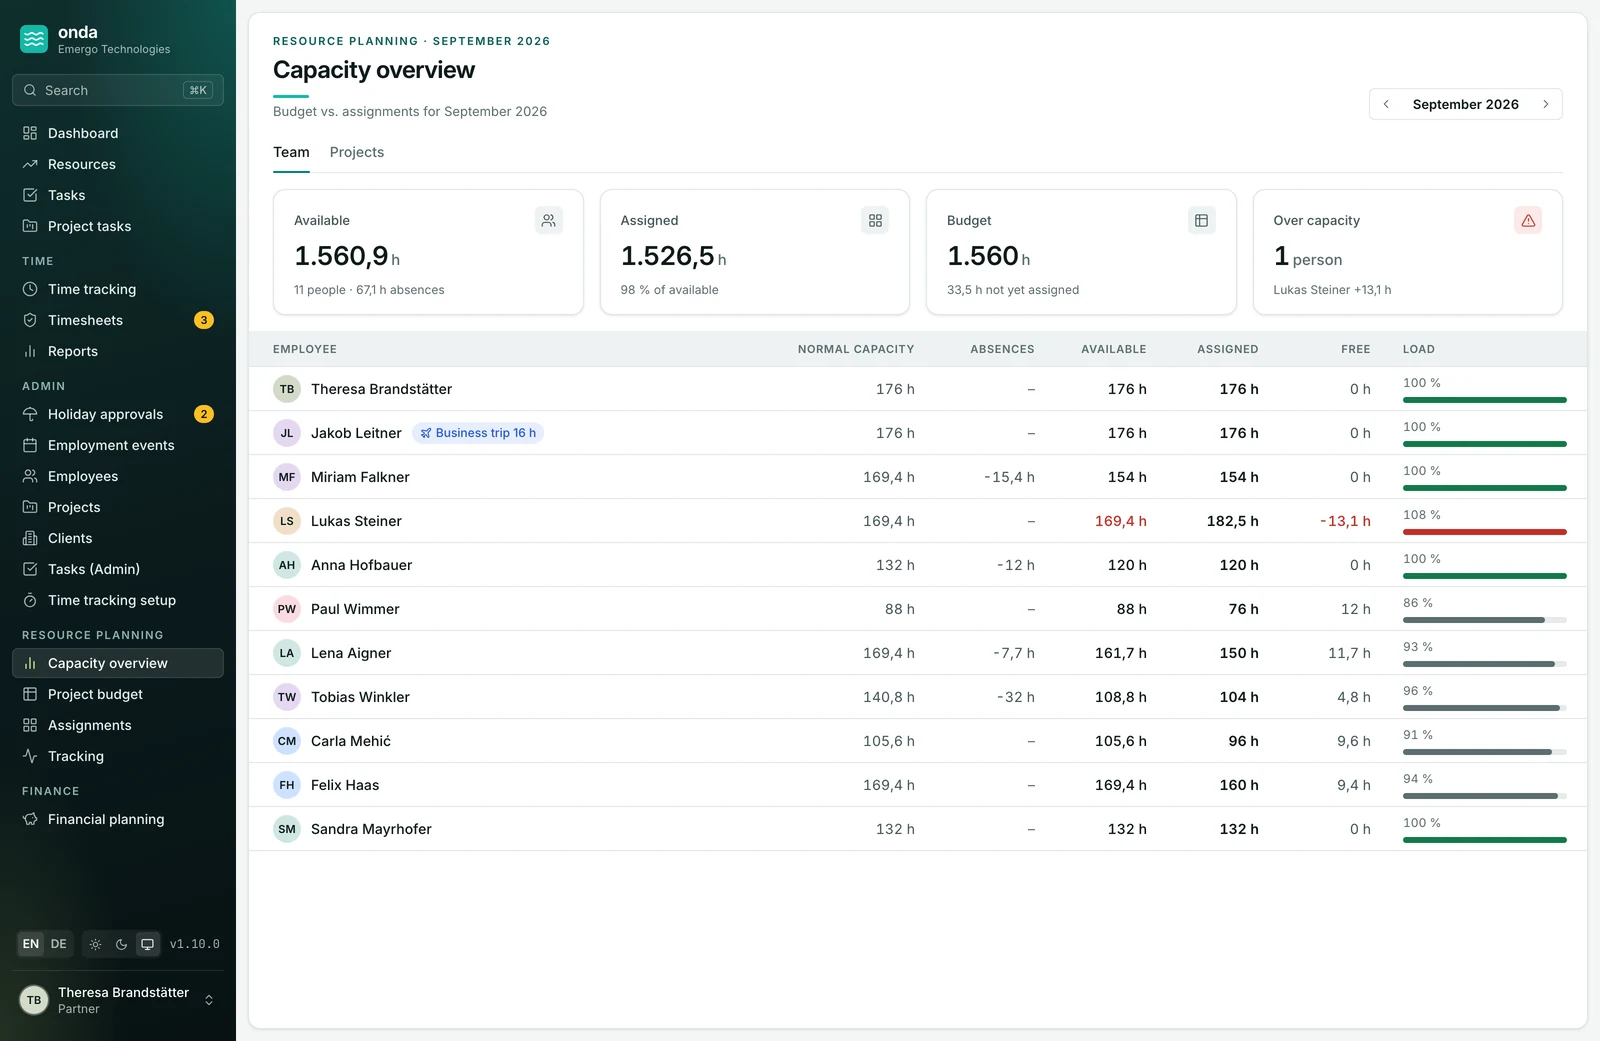
Task: Open Capacity overview in the sidebar
Action: click(118, 663)
